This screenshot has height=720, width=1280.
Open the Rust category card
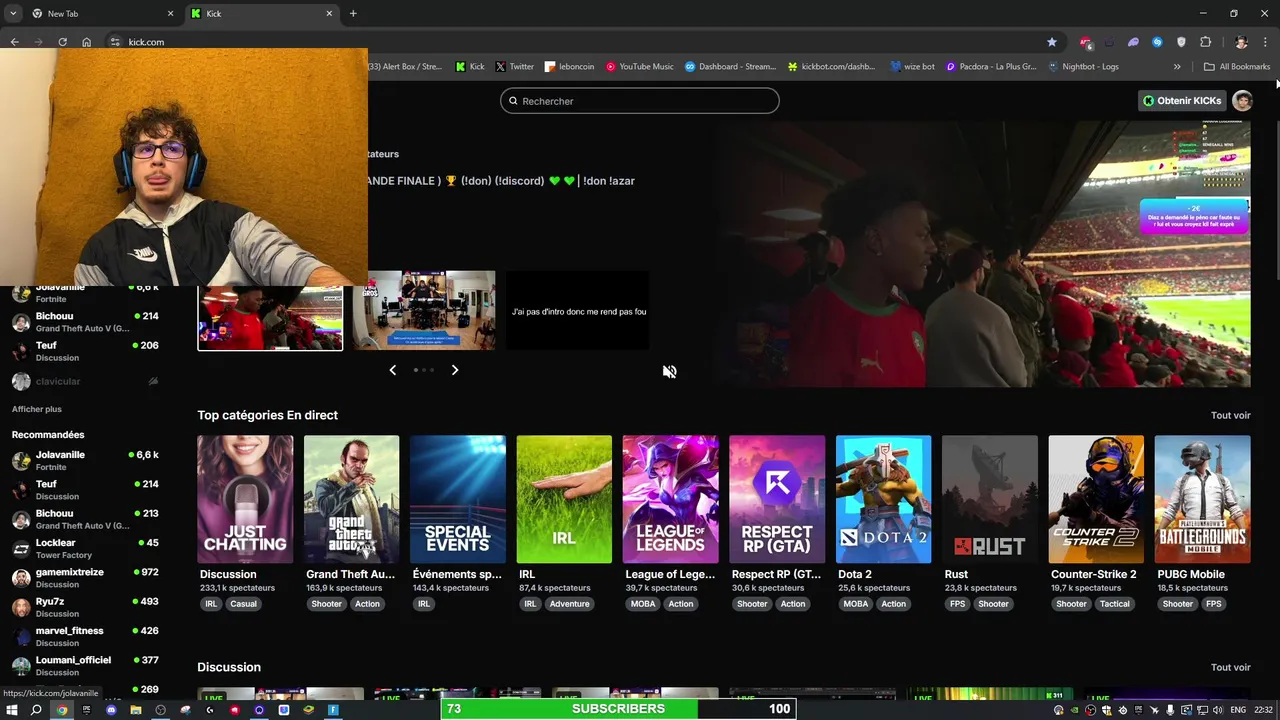point(990,499)
